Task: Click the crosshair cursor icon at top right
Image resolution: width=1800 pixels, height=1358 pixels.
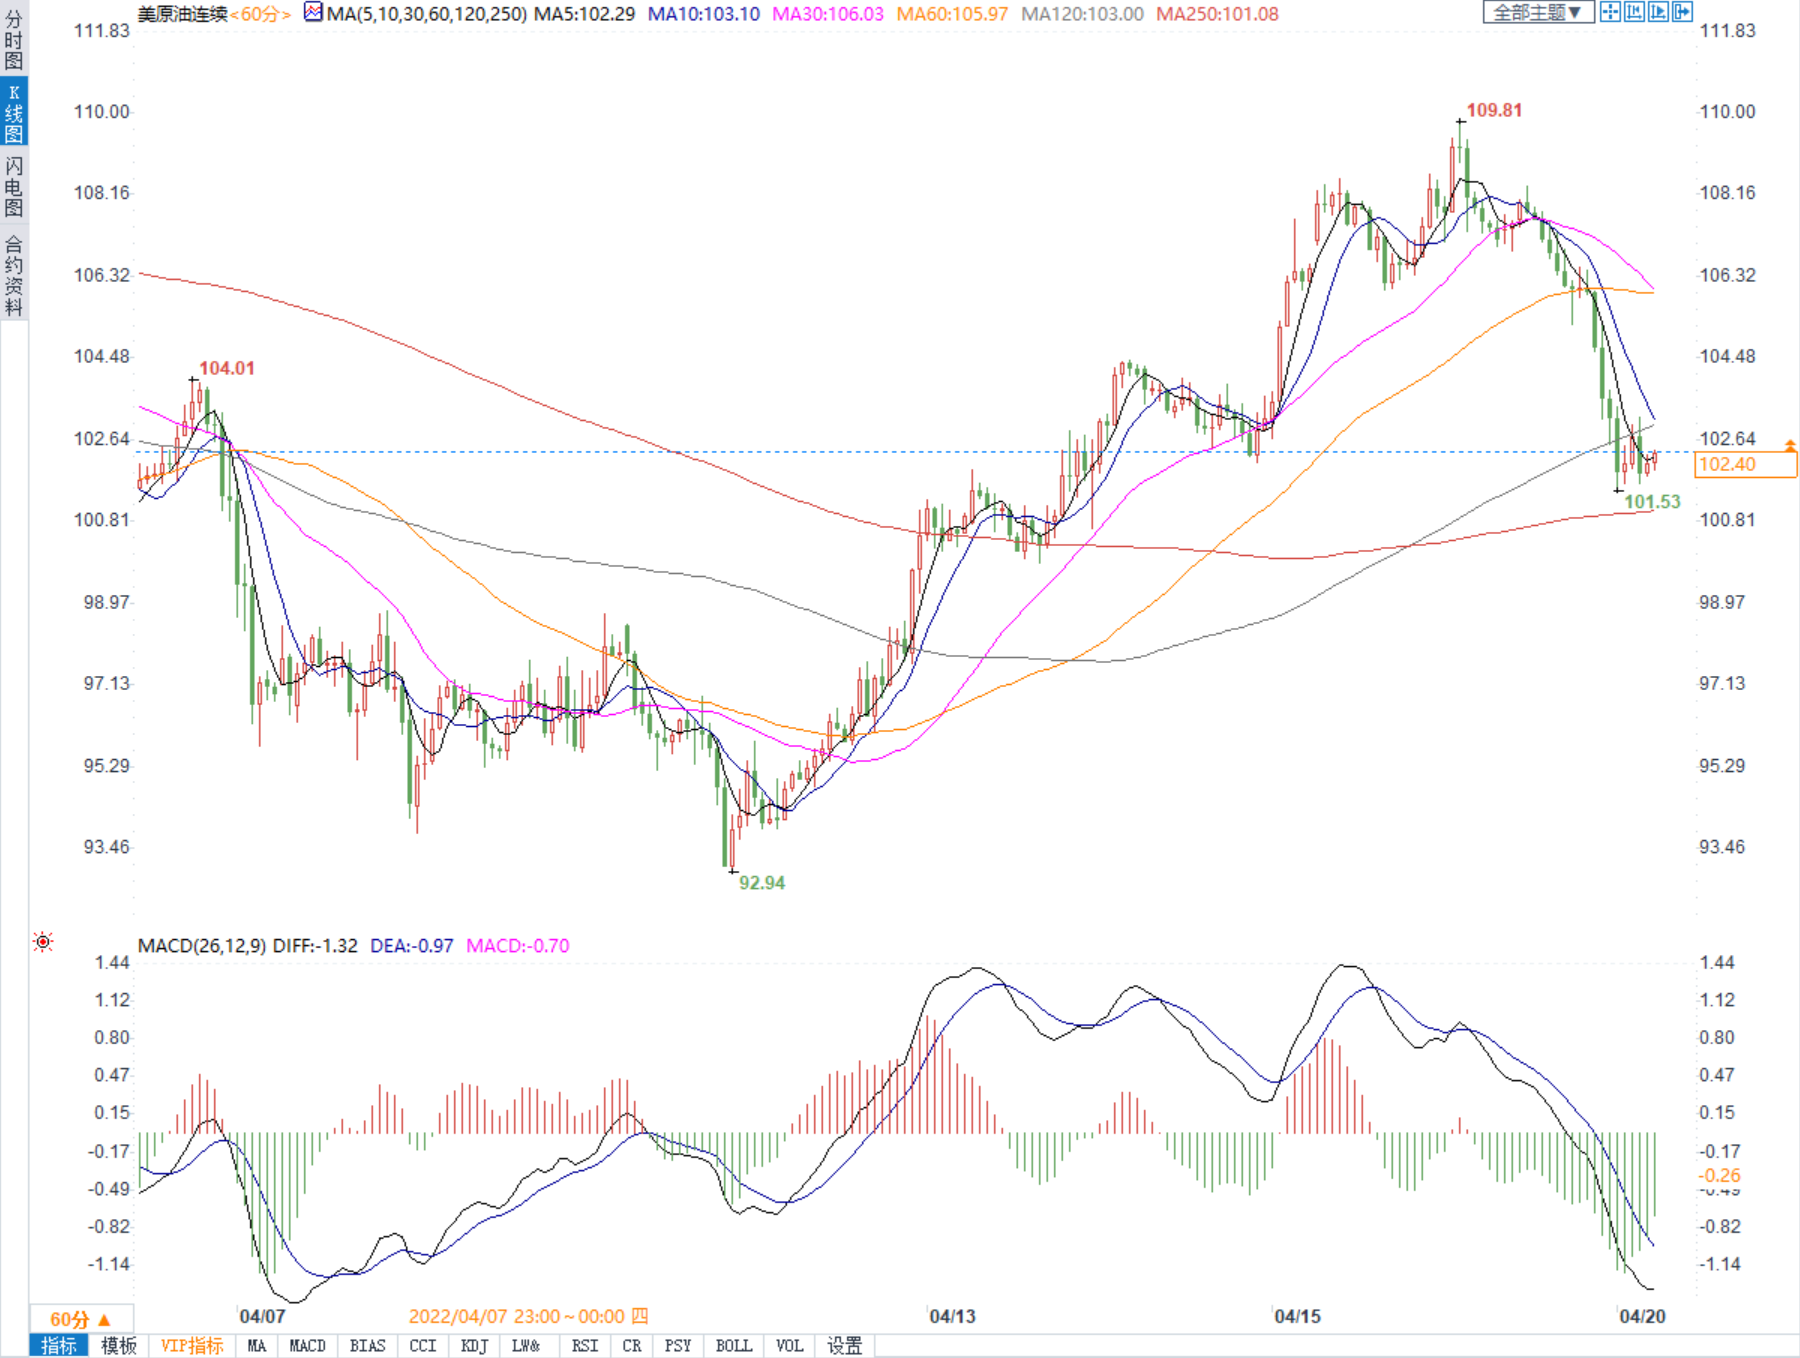Action: click(x=1609, y=12)
